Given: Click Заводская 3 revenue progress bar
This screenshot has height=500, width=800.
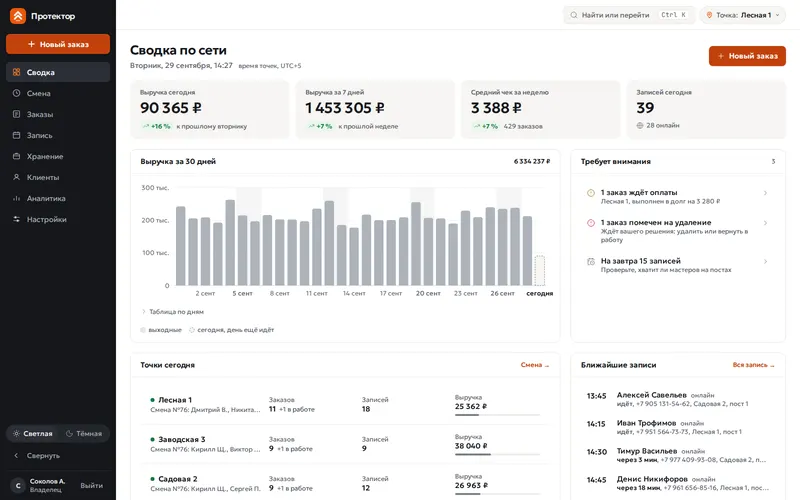Looking at the screenshot, I should pos(497,454).
